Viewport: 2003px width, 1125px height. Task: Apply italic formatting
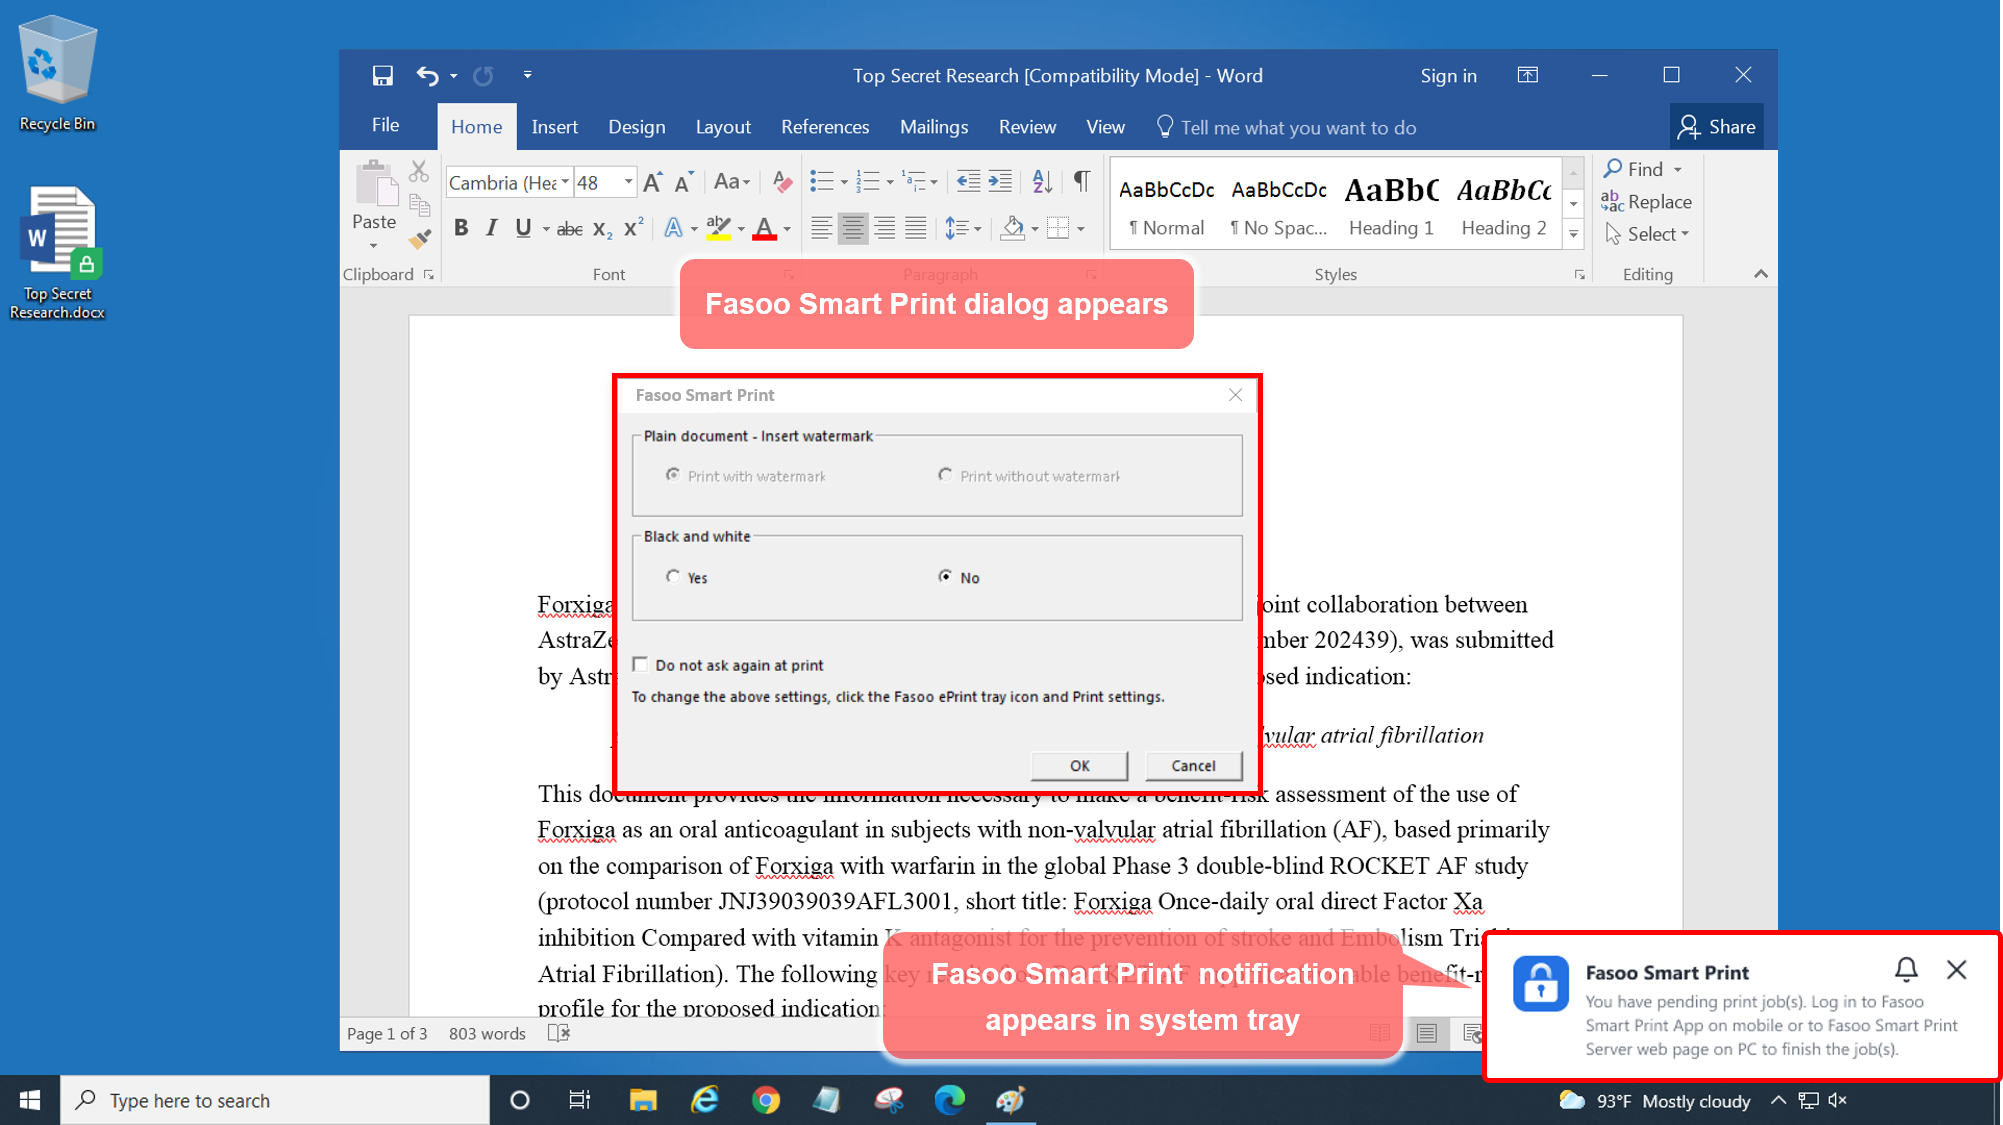point(491,228)
